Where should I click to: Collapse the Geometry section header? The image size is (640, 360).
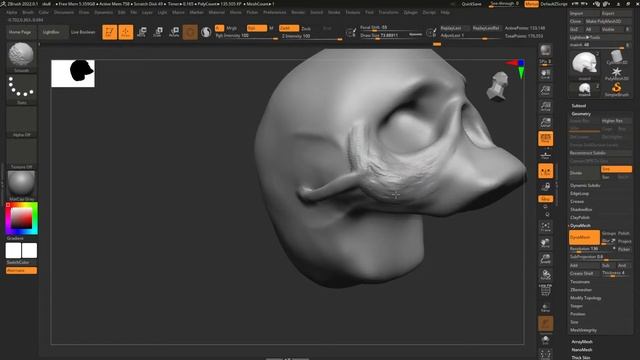[x=581, y=114]
